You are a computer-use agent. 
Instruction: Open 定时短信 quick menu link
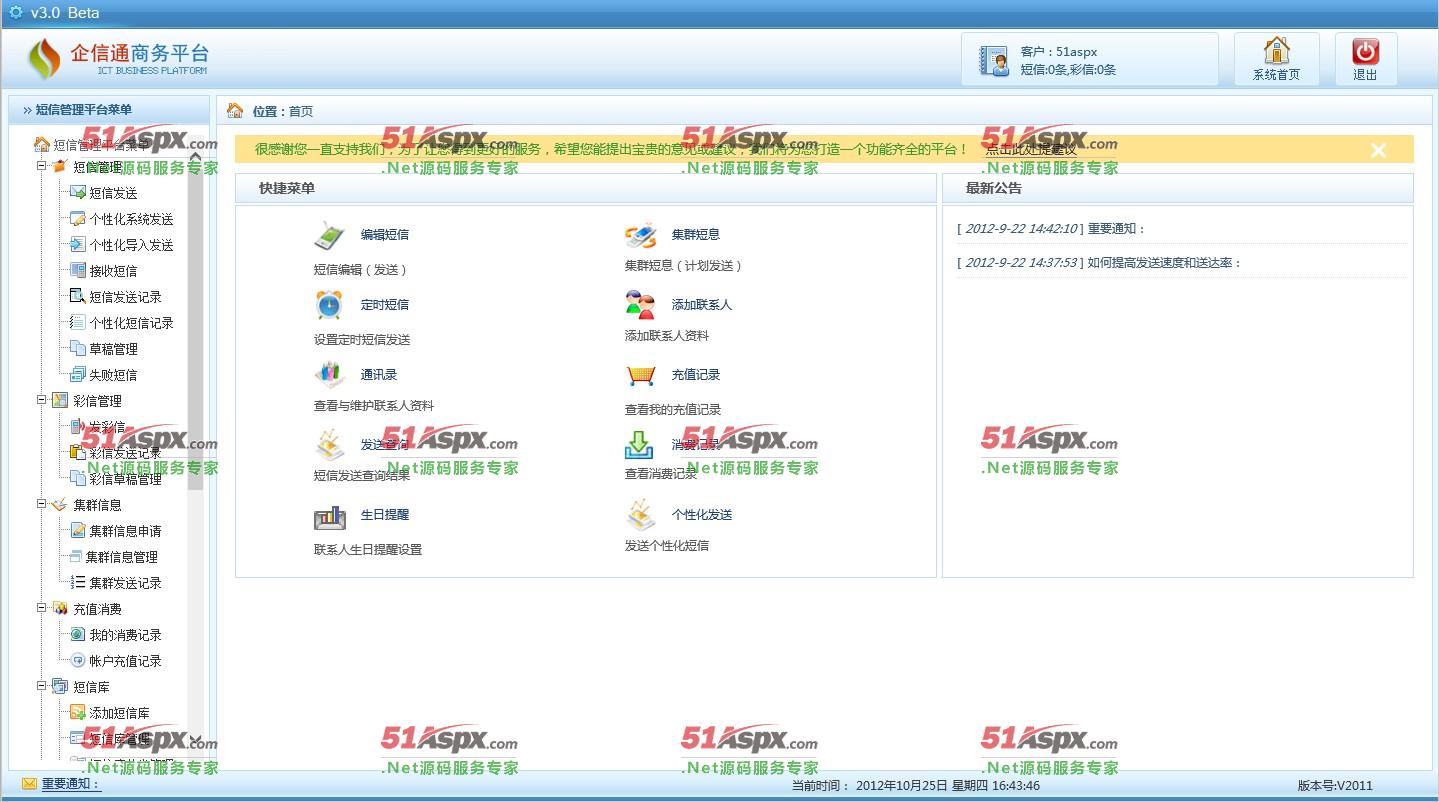click(x=385, y=305)
